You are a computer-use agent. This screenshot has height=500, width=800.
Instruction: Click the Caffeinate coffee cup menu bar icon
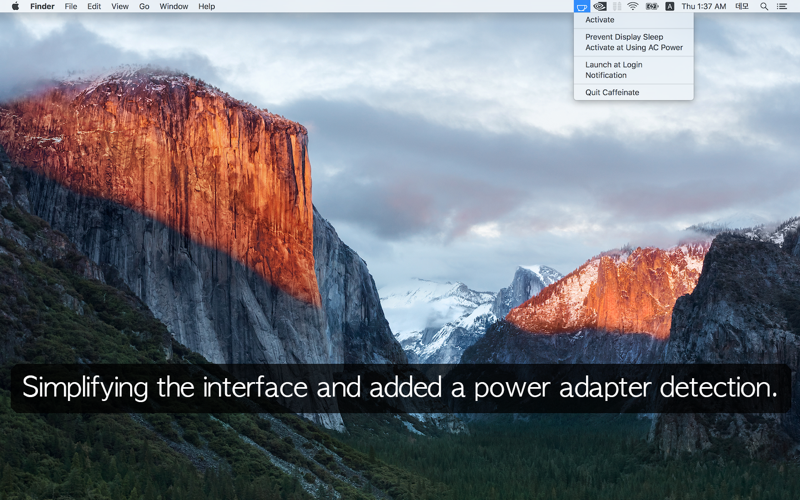[582, 6]
